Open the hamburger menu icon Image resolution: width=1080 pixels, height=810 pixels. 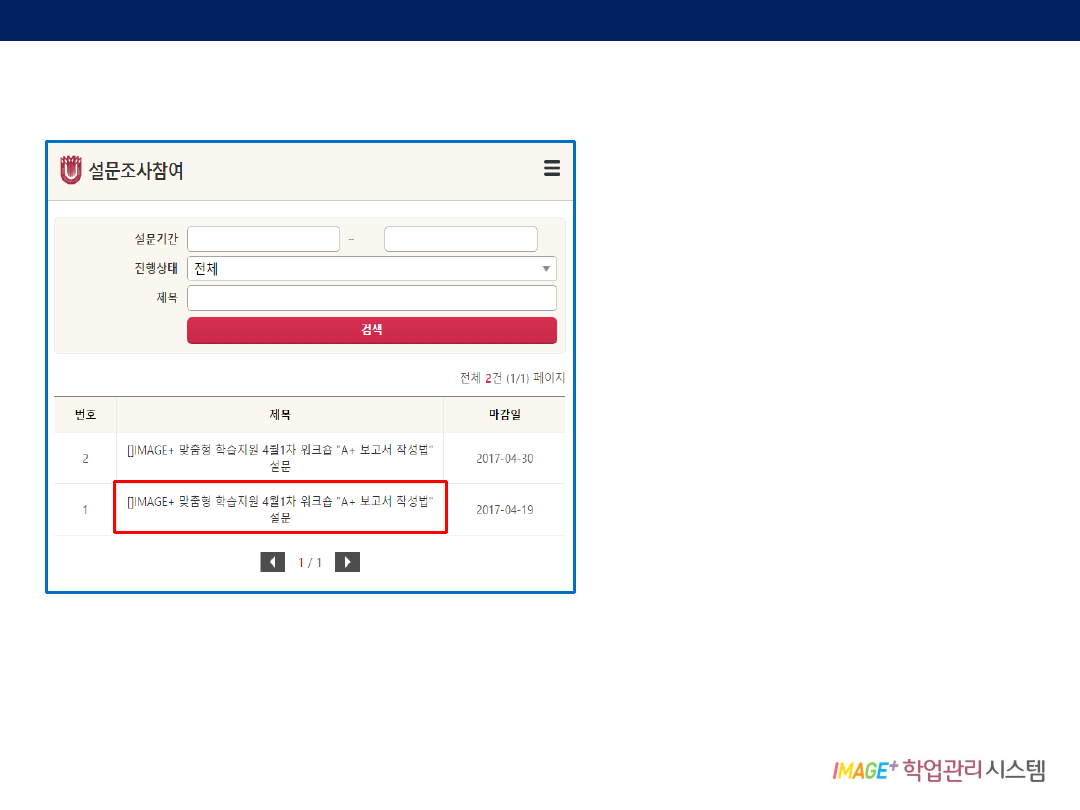[552, 168]
